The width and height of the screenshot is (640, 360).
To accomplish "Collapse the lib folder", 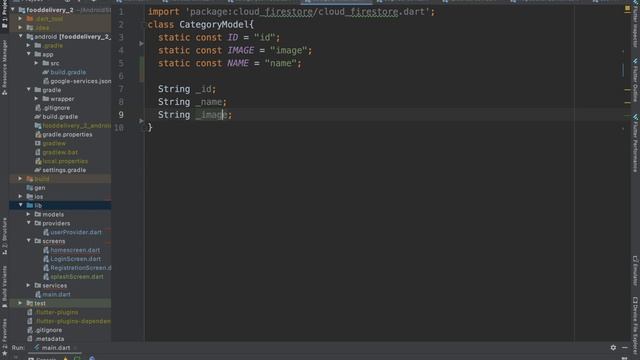I will coord(21,205).
